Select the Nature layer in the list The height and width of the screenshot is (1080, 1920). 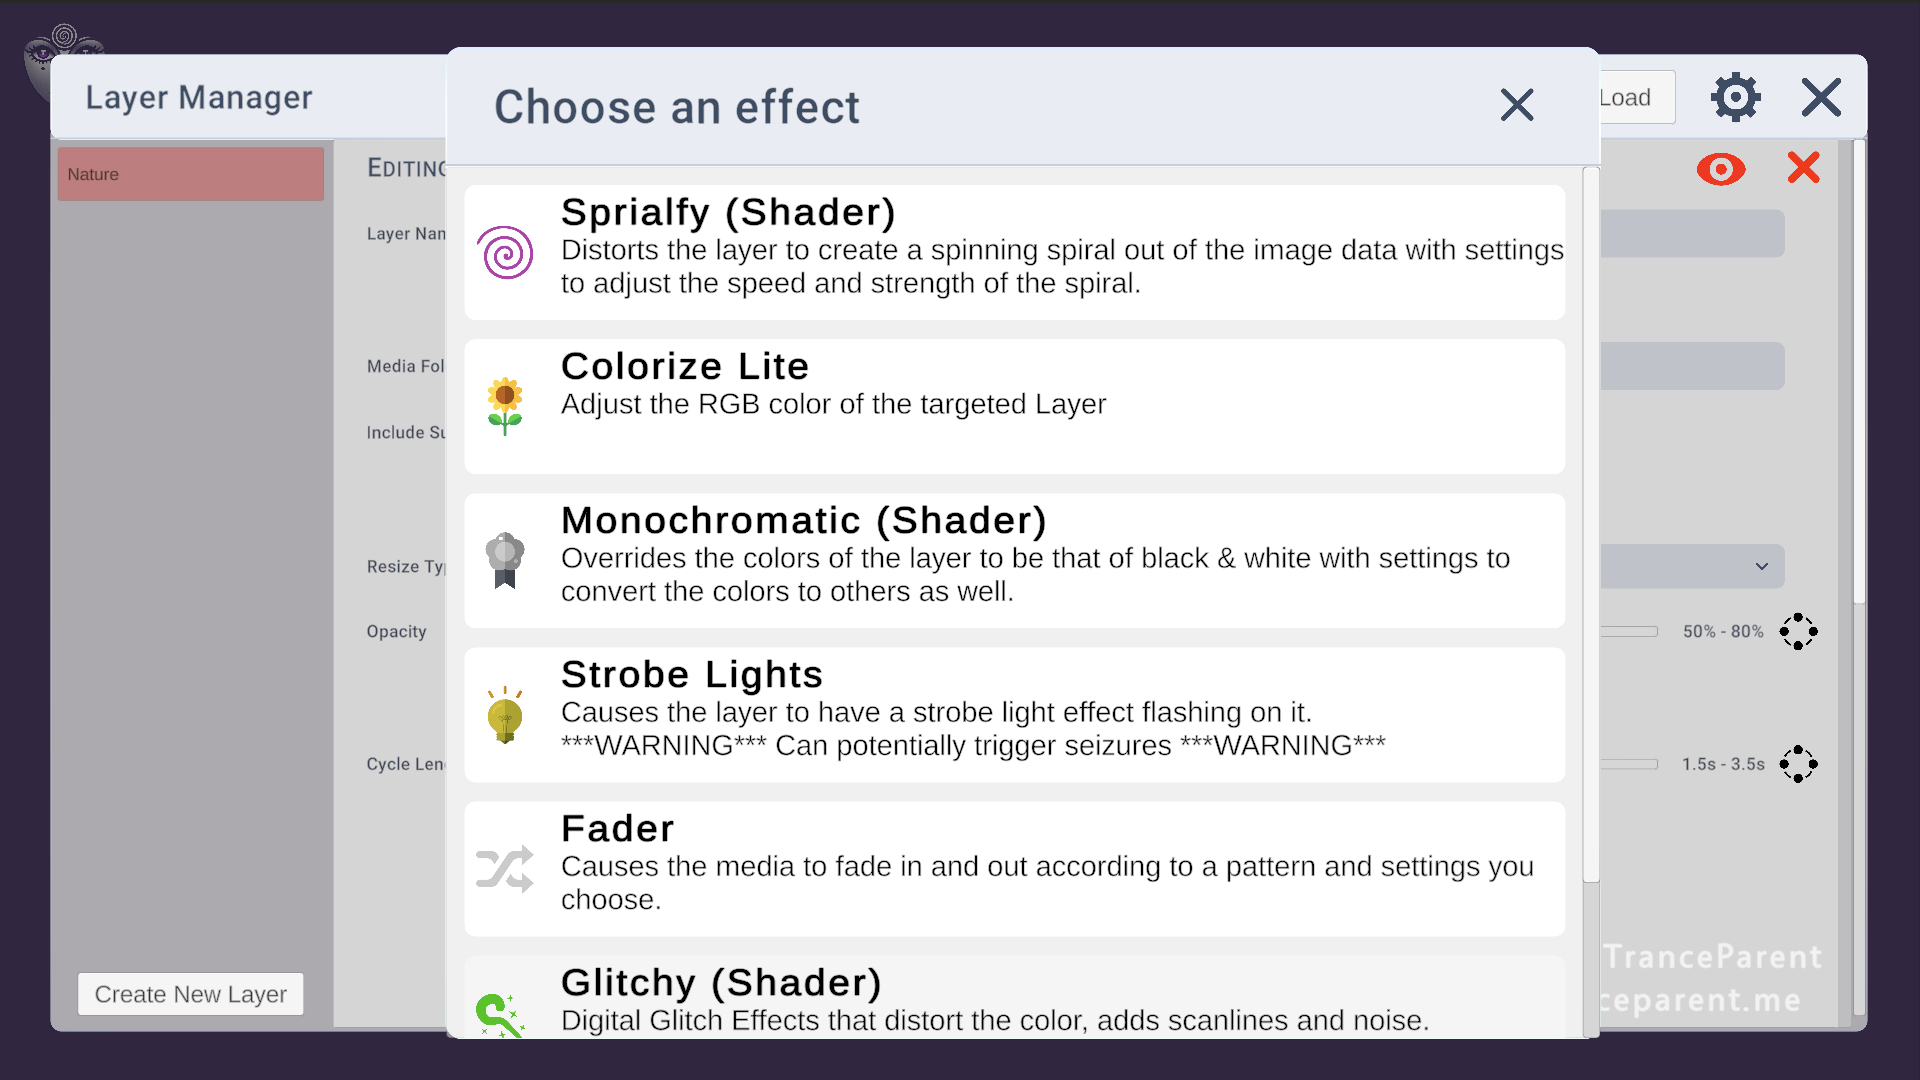(191, 174)
